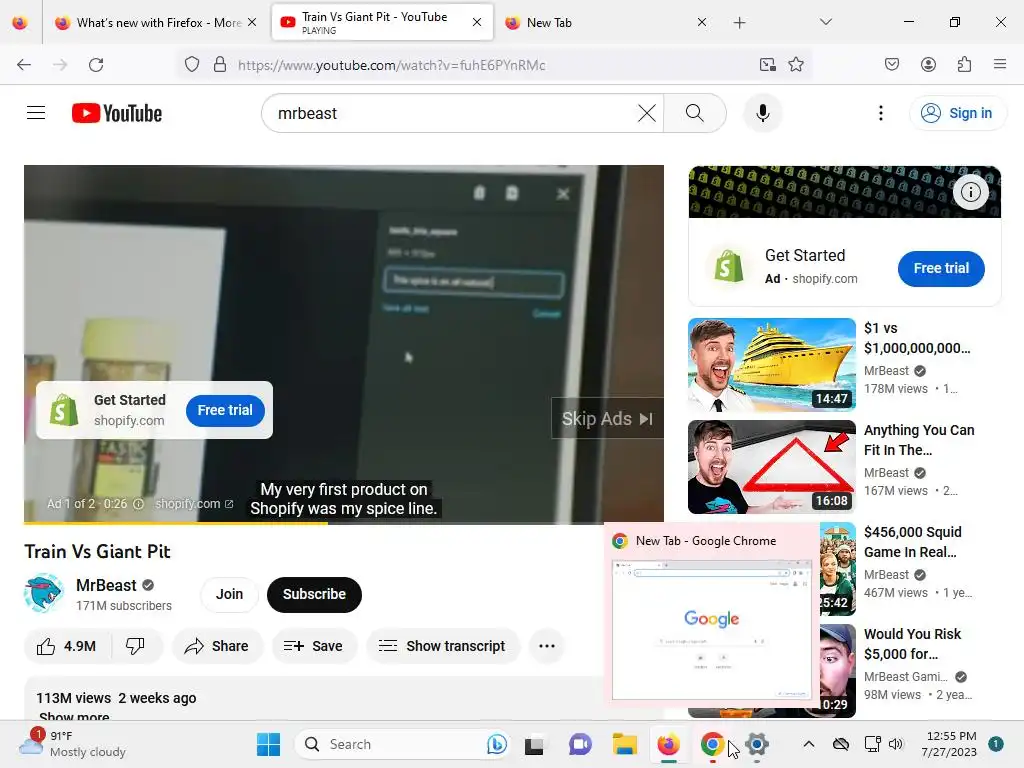The height and width of the screenshot is (768, 1024).
Task: Dislike the video
Action: pos(135,646)
